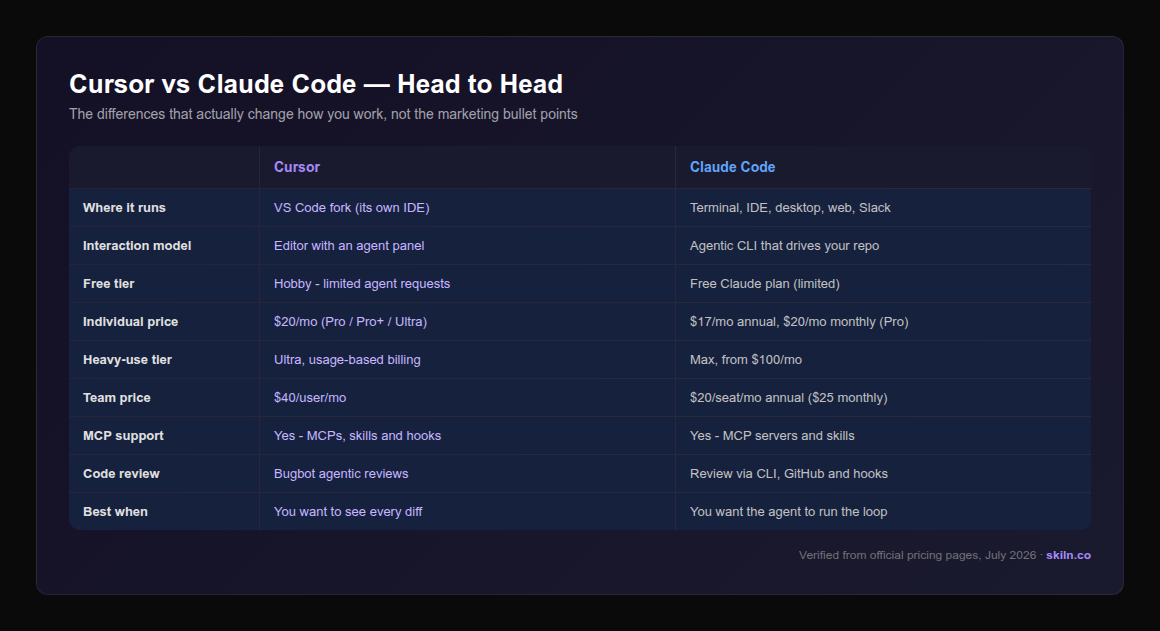
Task: Select the 'Interaction model' row label
Action: (137, 246)
